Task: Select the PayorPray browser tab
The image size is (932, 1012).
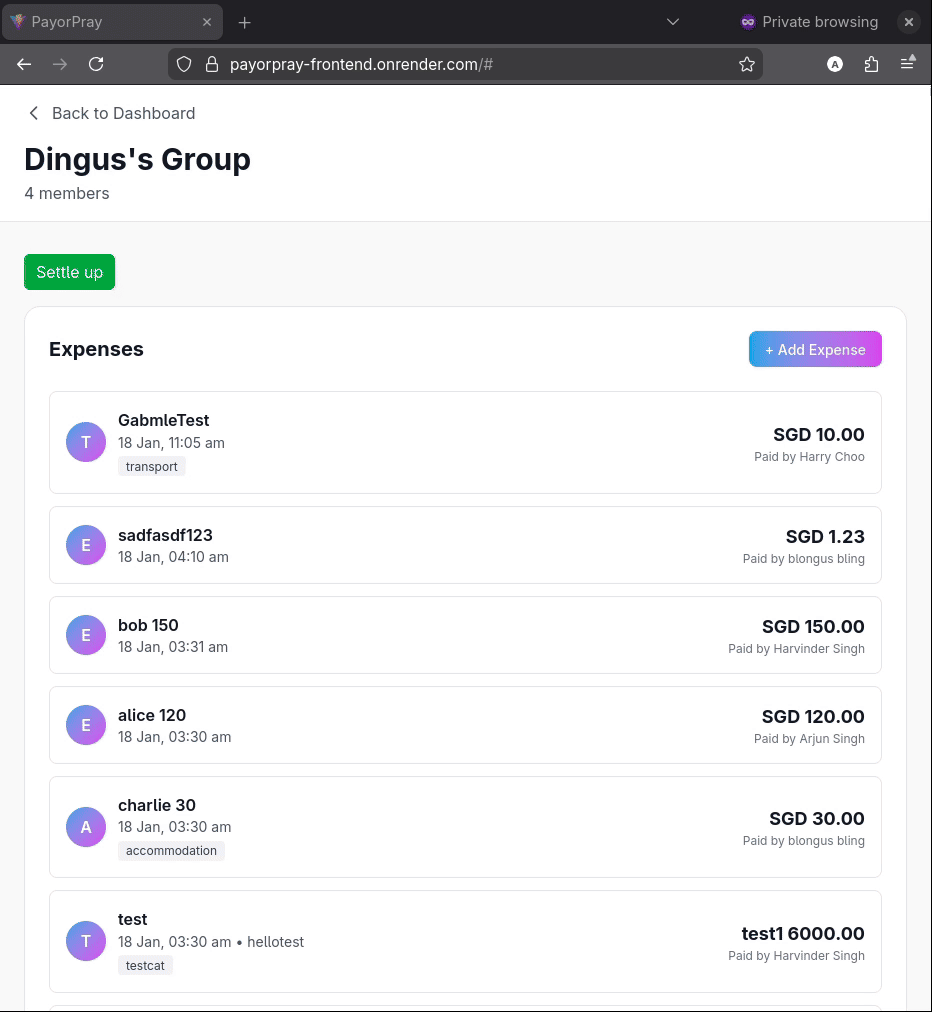Action: pyautogui.click(x=100, y=22)
